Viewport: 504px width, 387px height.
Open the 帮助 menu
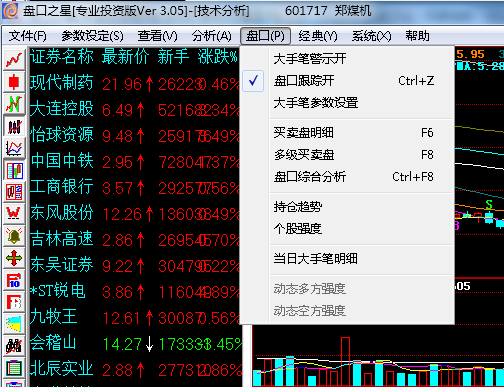(417, 36)
